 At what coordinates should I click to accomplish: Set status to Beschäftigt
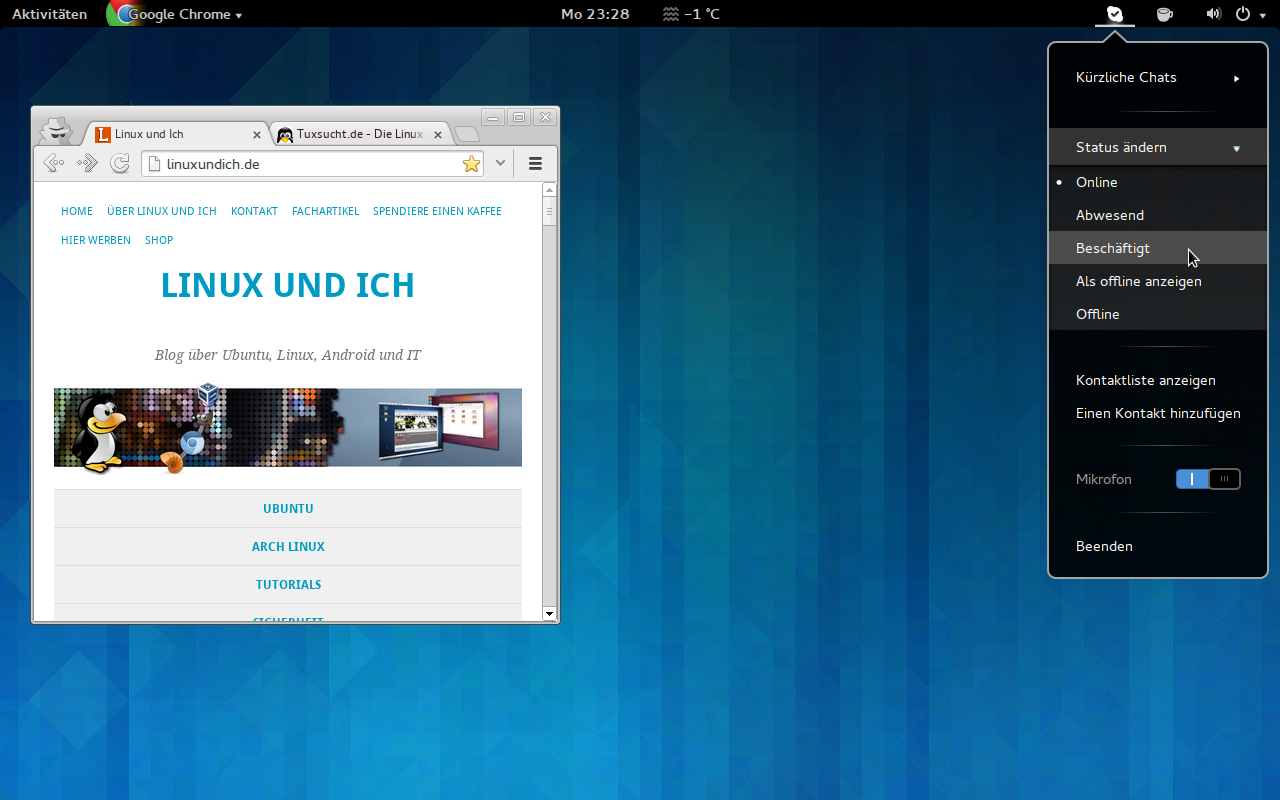pyautogui.click(x=1158, y=248)
